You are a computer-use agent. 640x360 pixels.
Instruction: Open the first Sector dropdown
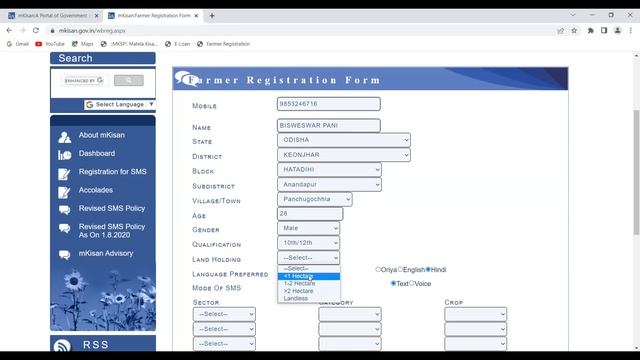pos(224,314)
